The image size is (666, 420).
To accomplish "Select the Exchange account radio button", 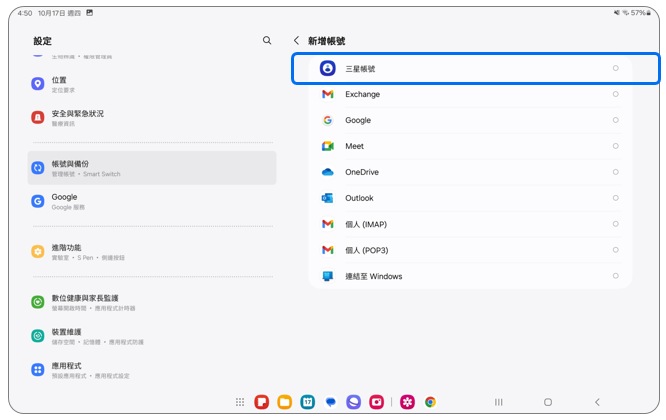I will click(615, 94).
